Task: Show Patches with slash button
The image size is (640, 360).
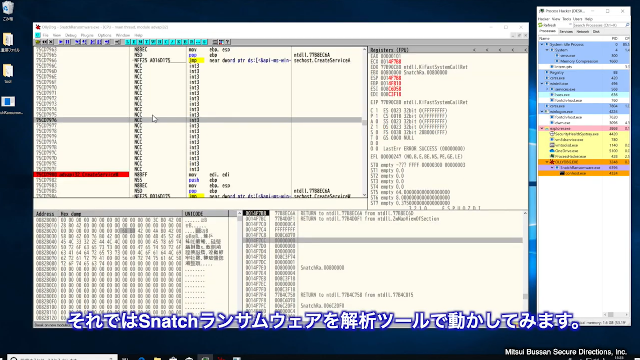Action: coord(172,42)
